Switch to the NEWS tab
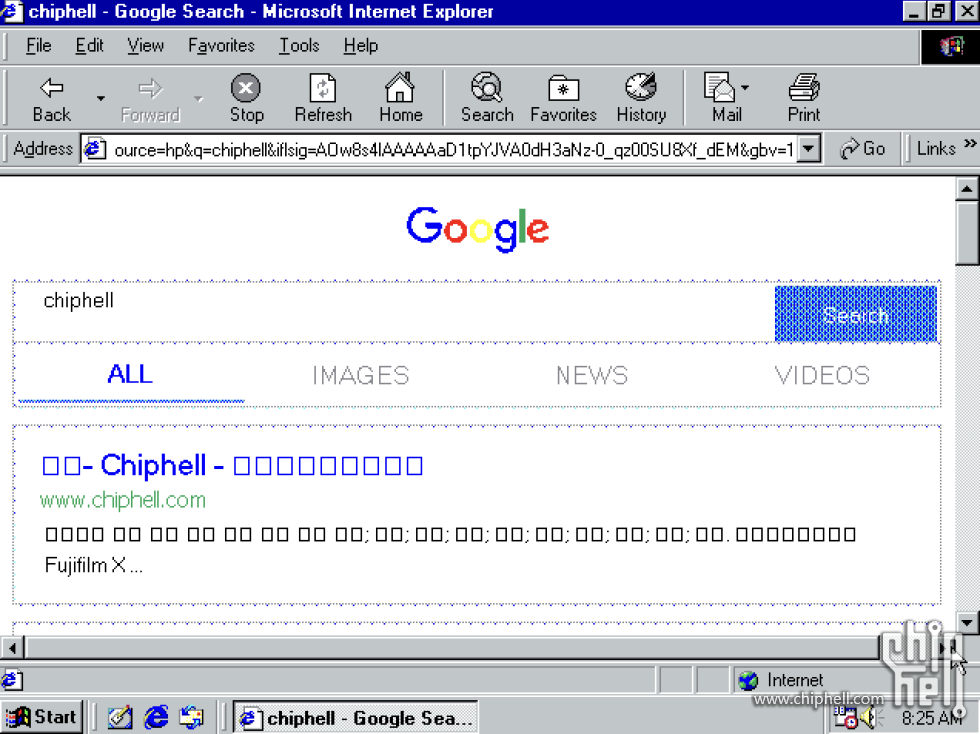Screen dimensions: 980x734 (592, 375)
